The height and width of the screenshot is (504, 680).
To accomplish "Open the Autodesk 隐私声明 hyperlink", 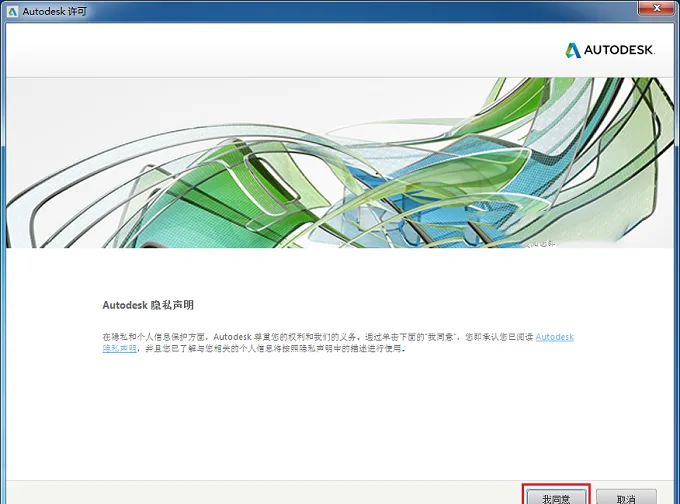I will [x=554, y=337].
